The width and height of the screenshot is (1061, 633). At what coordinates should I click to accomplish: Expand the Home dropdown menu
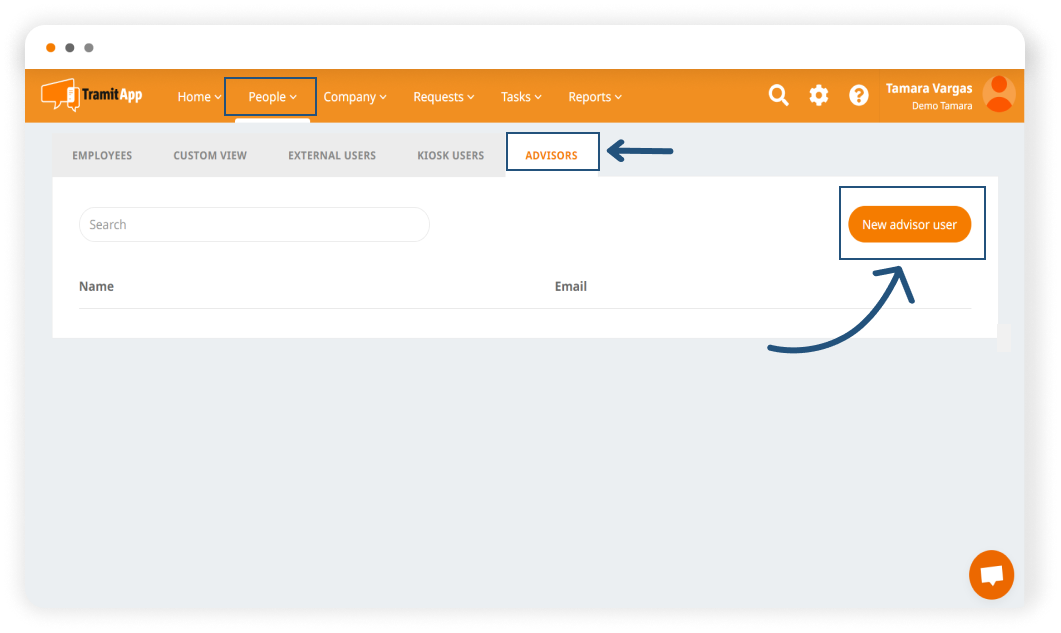[199, 97]
